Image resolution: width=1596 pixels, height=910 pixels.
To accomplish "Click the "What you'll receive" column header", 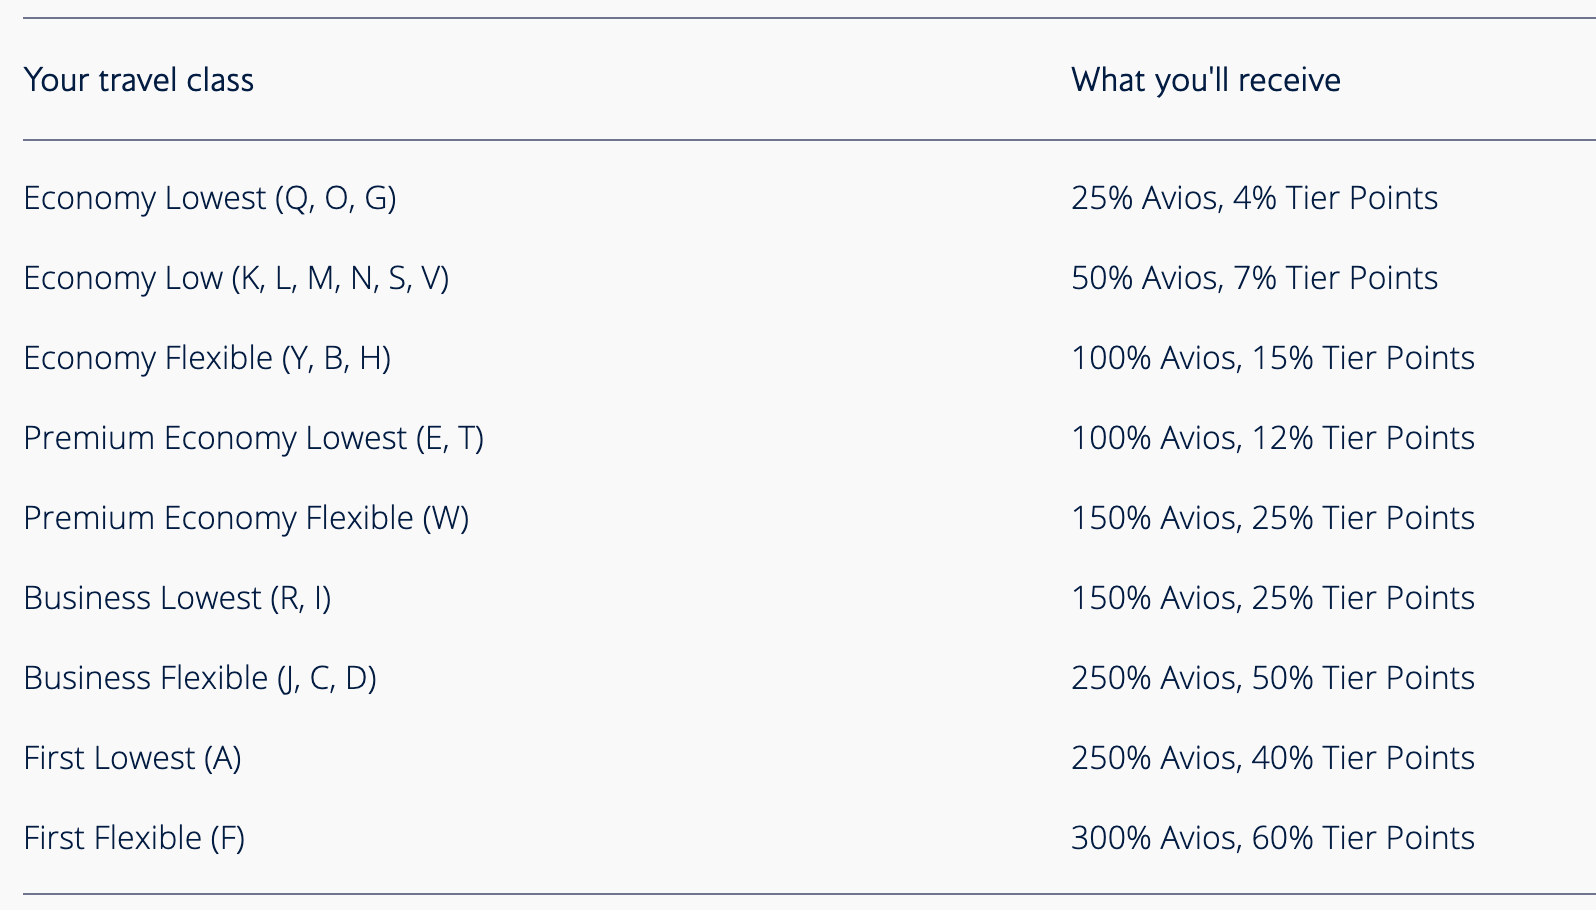I will tap(1205, 80).
